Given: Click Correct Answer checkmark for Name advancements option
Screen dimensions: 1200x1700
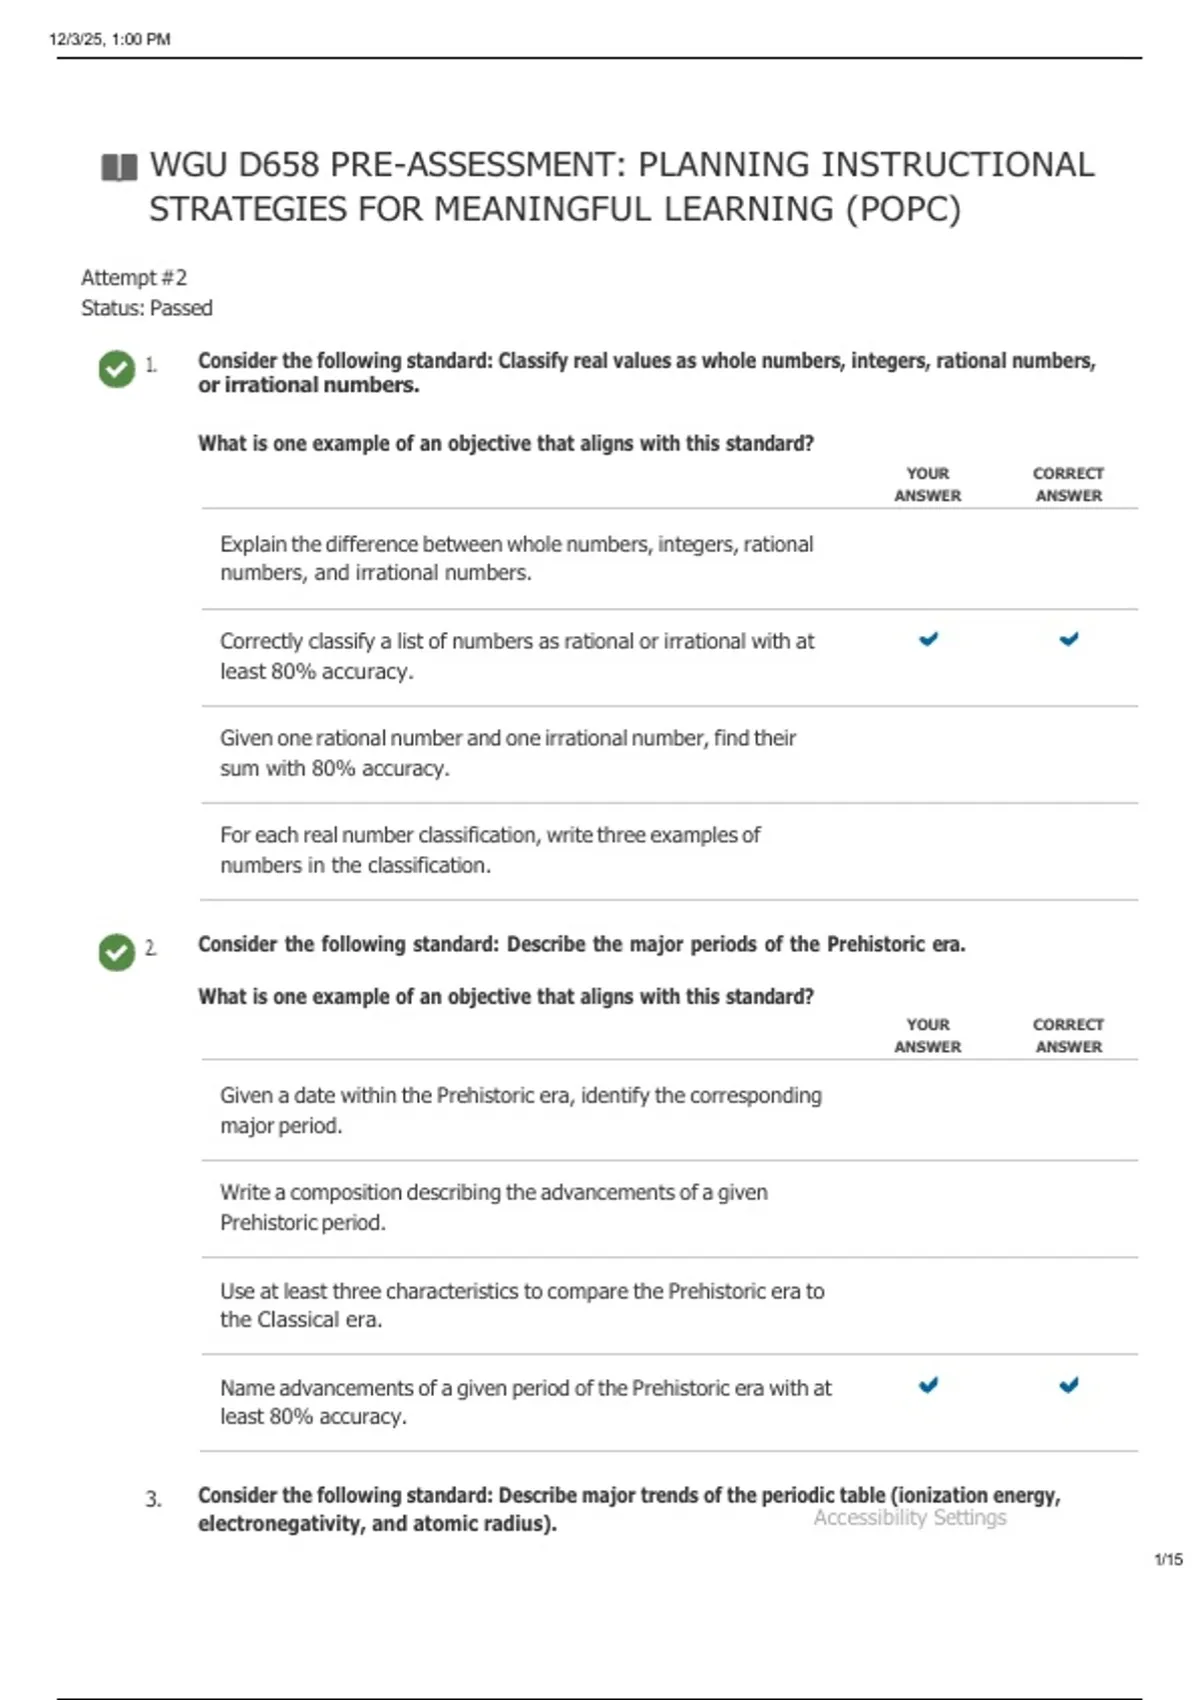Looking at the screenshot, I should click(x=1069, y=1386).
